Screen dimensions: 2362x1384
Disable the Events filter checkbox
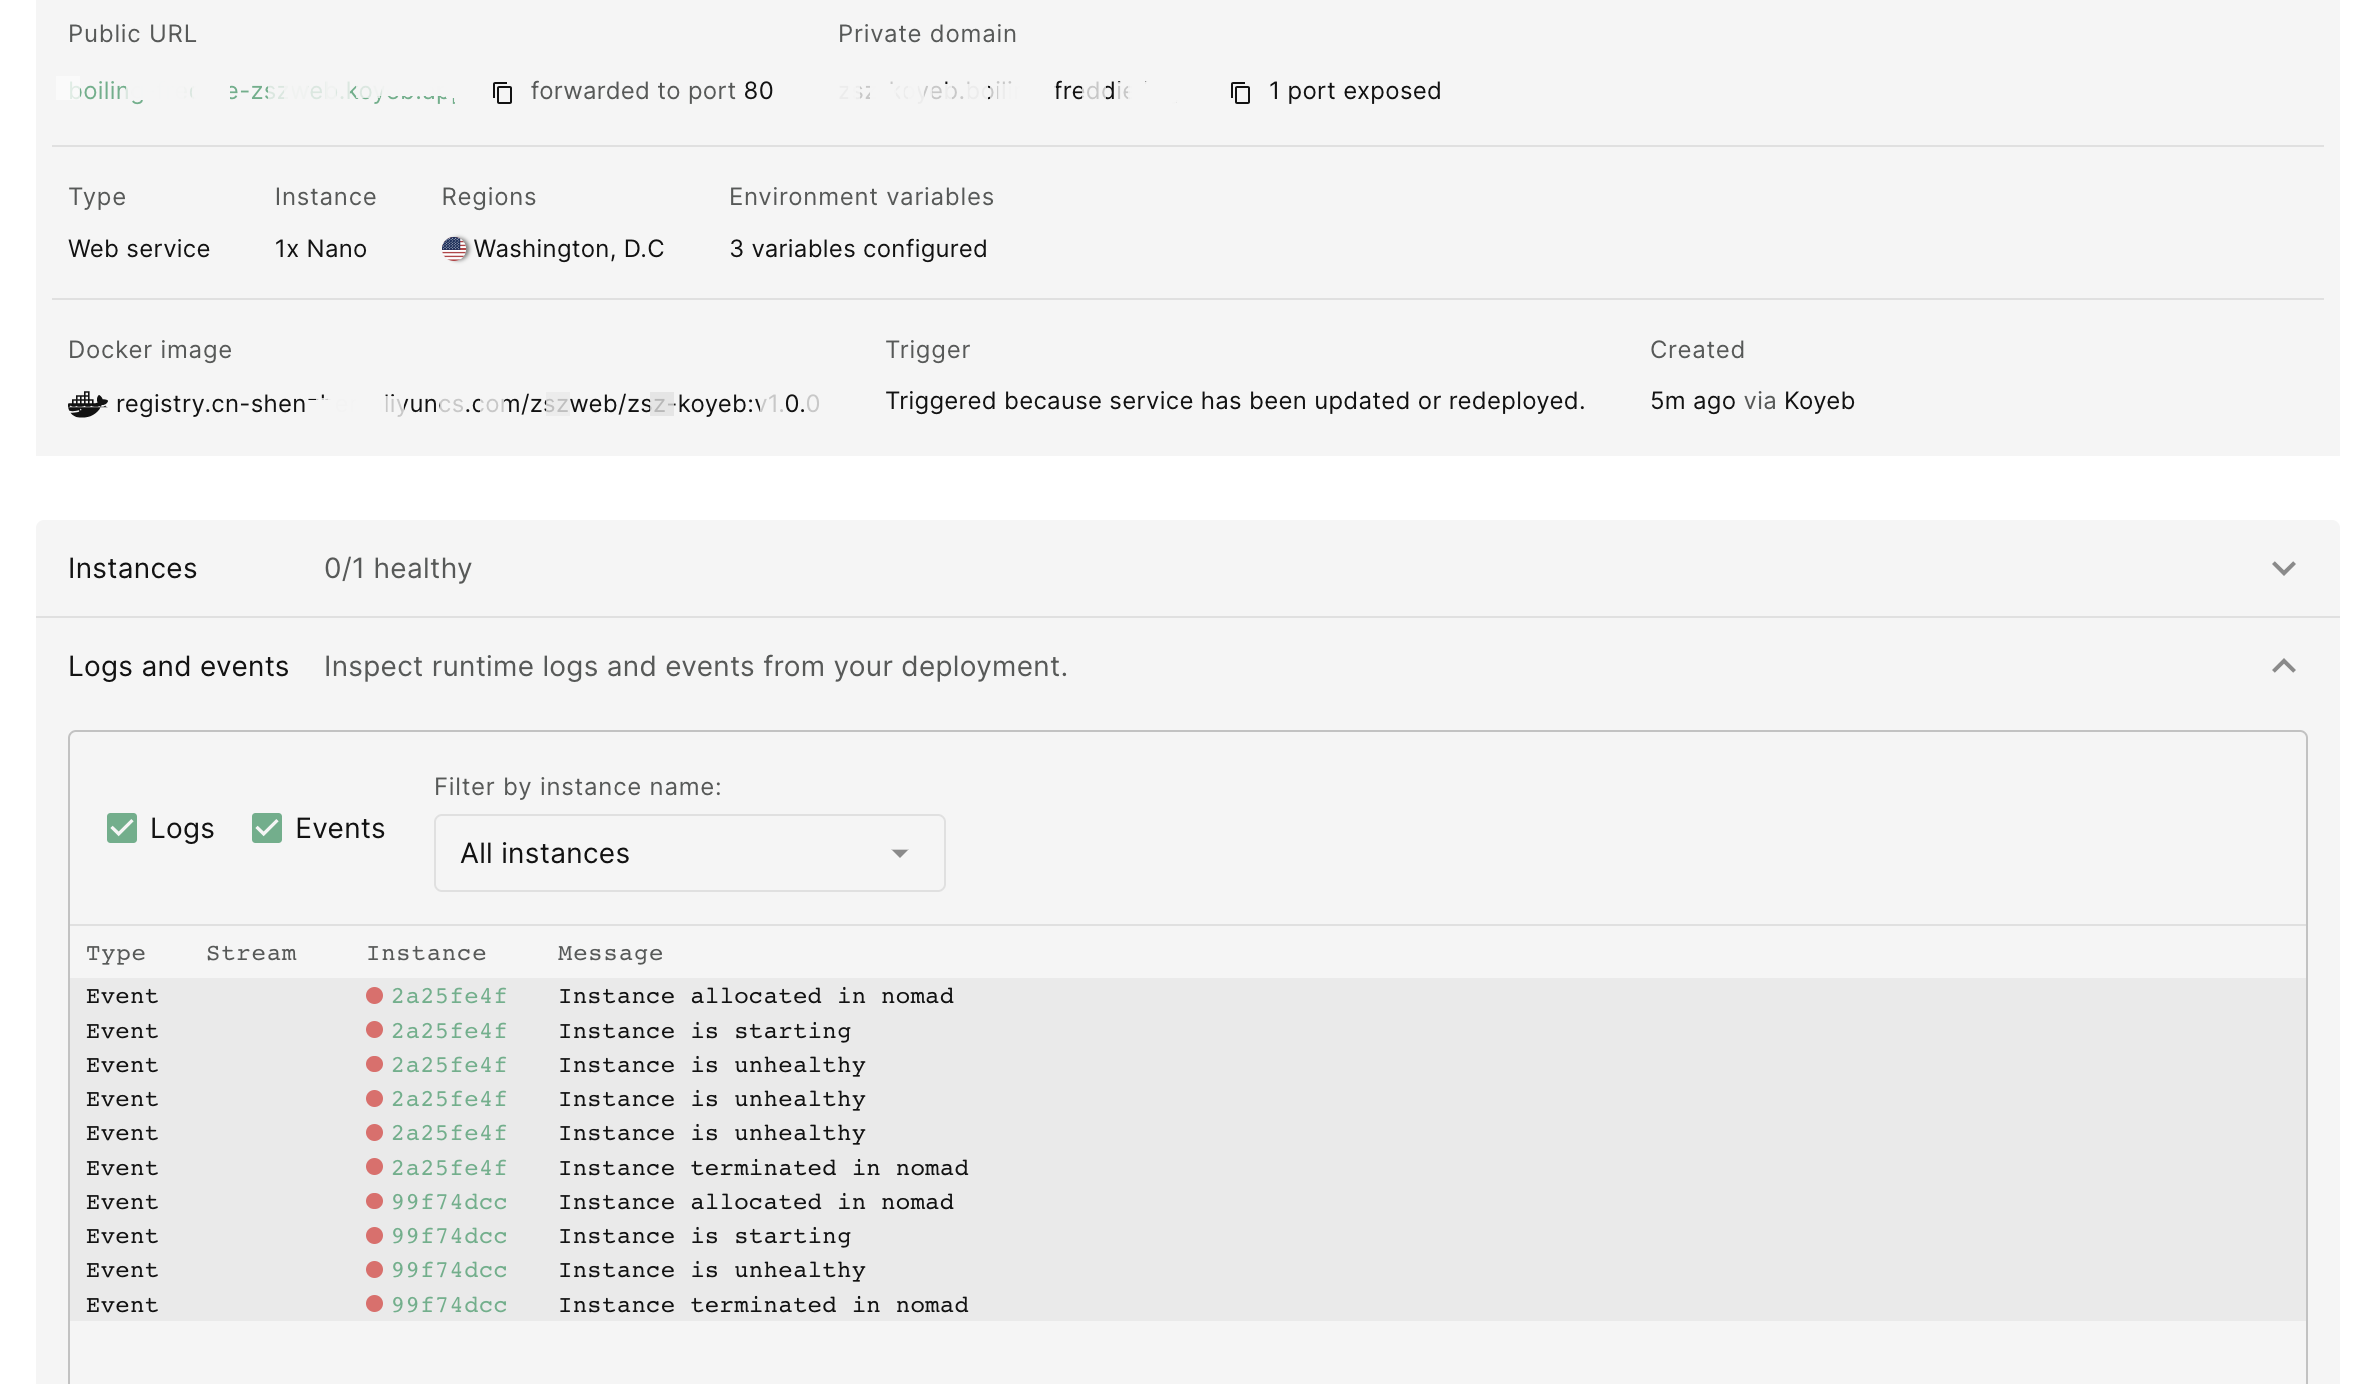tap(266, 828)
